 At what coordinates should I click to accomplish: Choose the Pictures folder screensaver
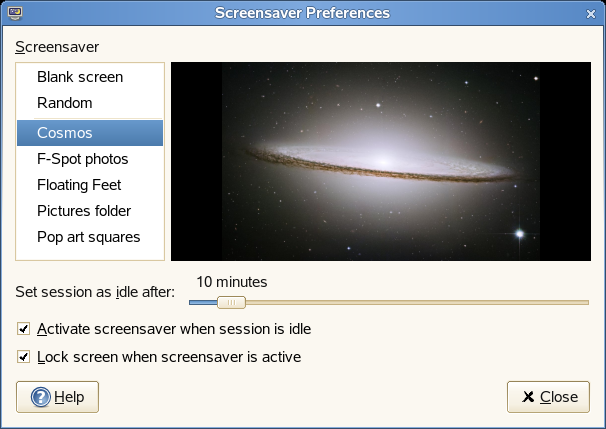pos(84,211)
